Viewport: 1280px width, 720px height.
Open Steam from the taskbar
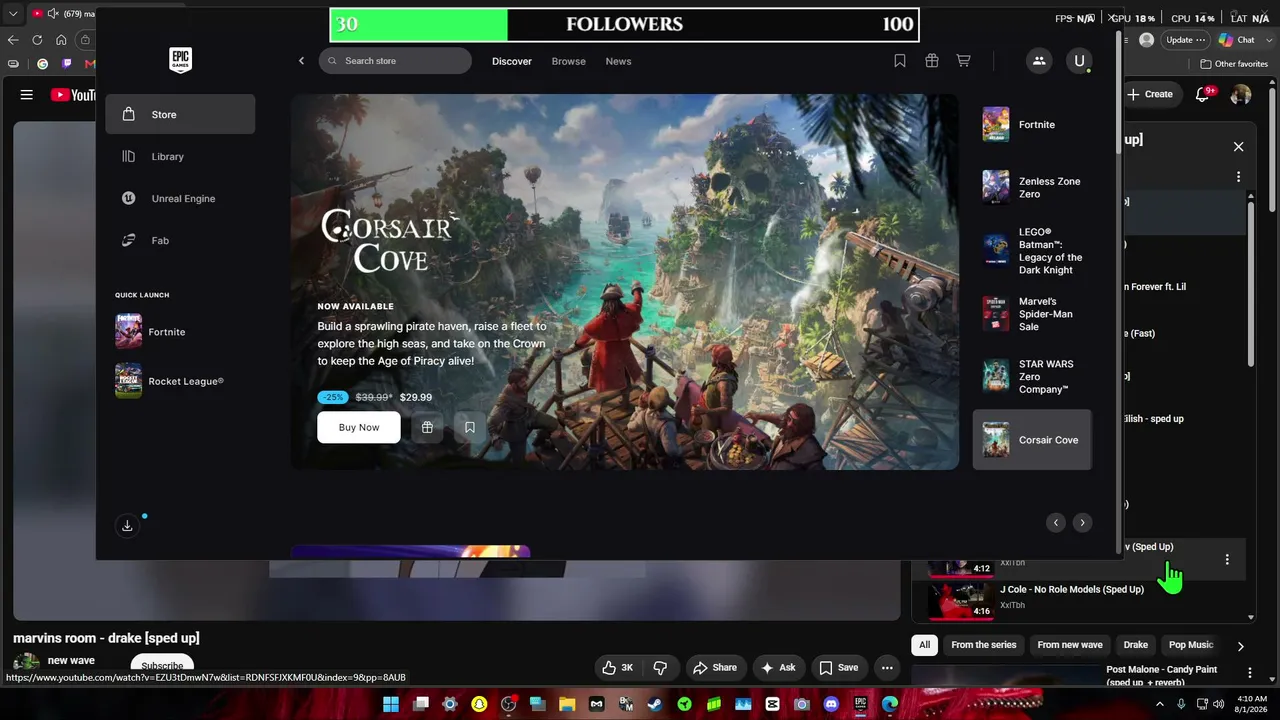coord(654,704)
